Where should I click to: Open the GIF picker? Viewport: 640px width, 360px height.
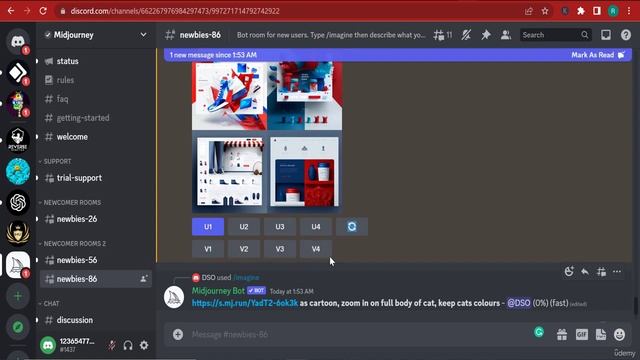pyautogui.click(x=582, y=335)
